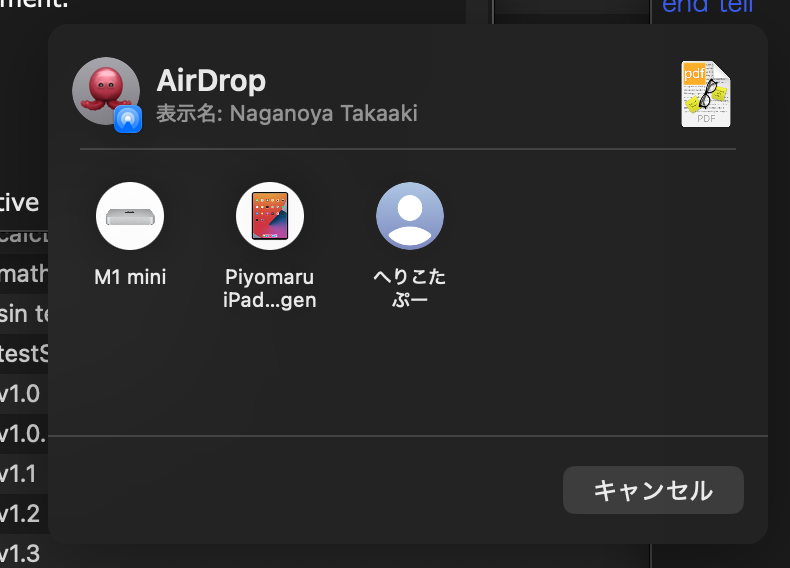This screenshot has width=790, height=568.
Task: Select the testS row in the list
Action: [x=24, y=353]
